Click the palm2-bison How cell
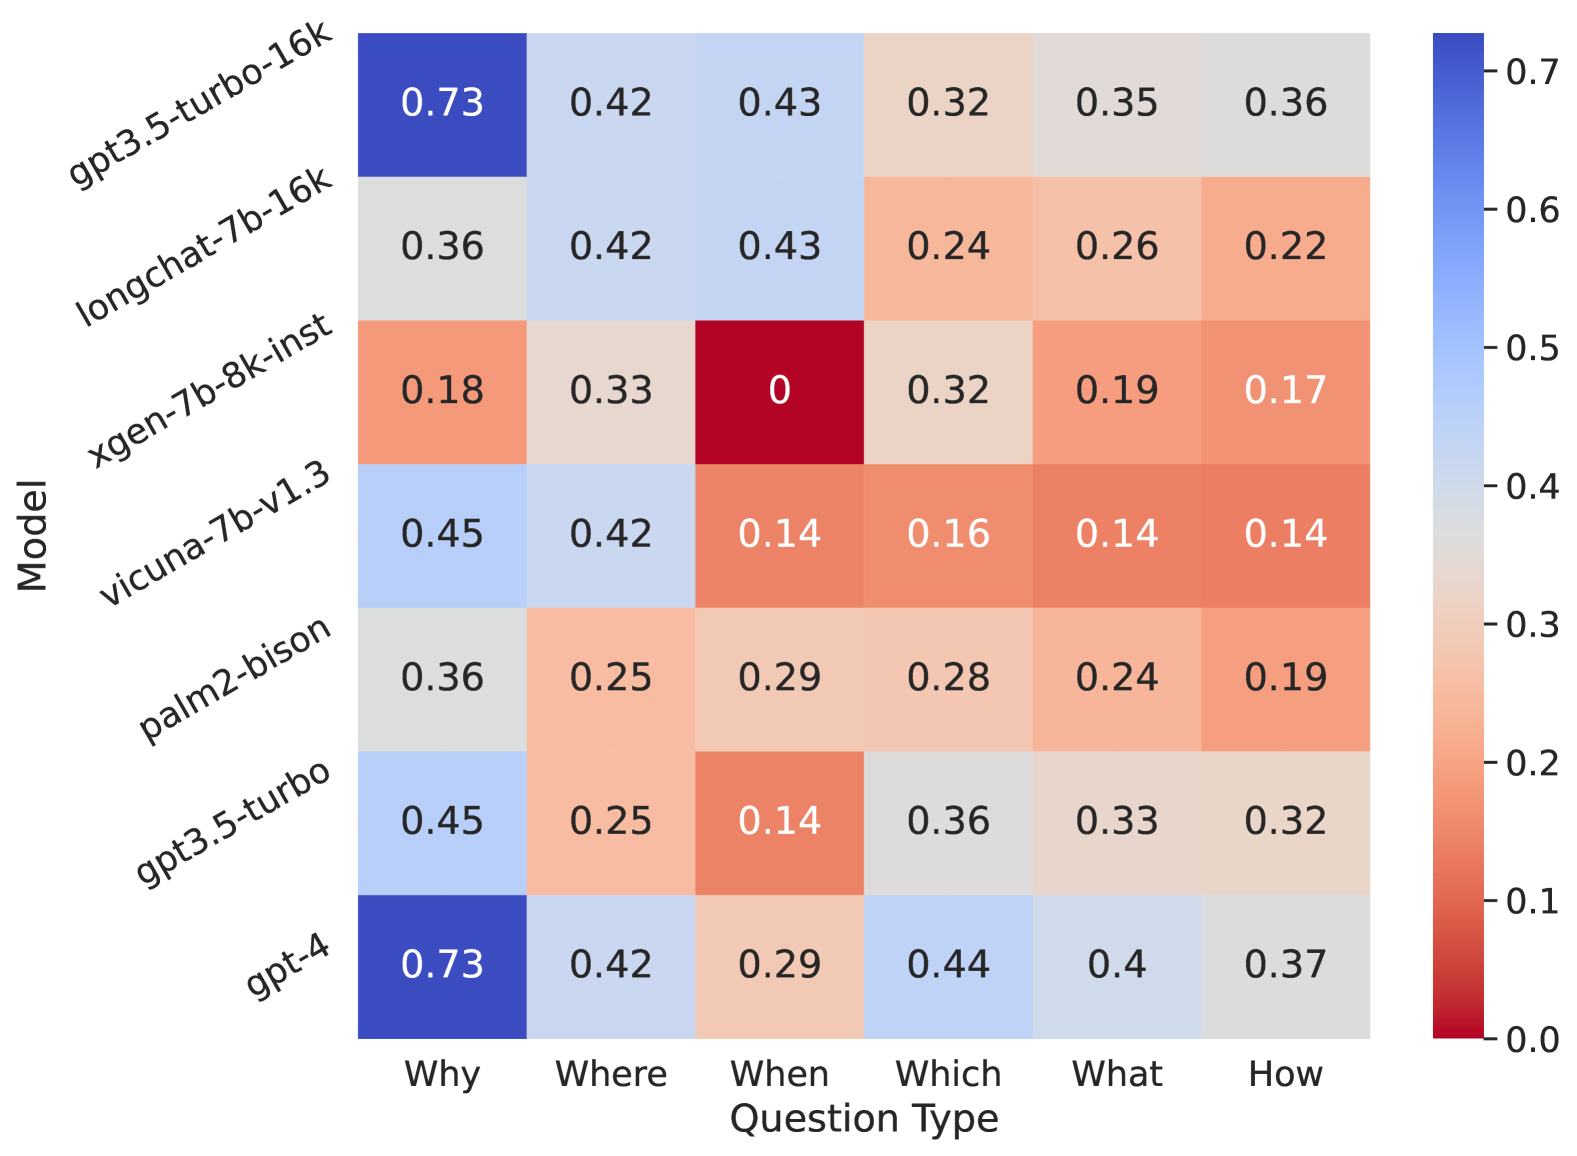This screenshot has height=1156, width=1577. [1285, 679]
